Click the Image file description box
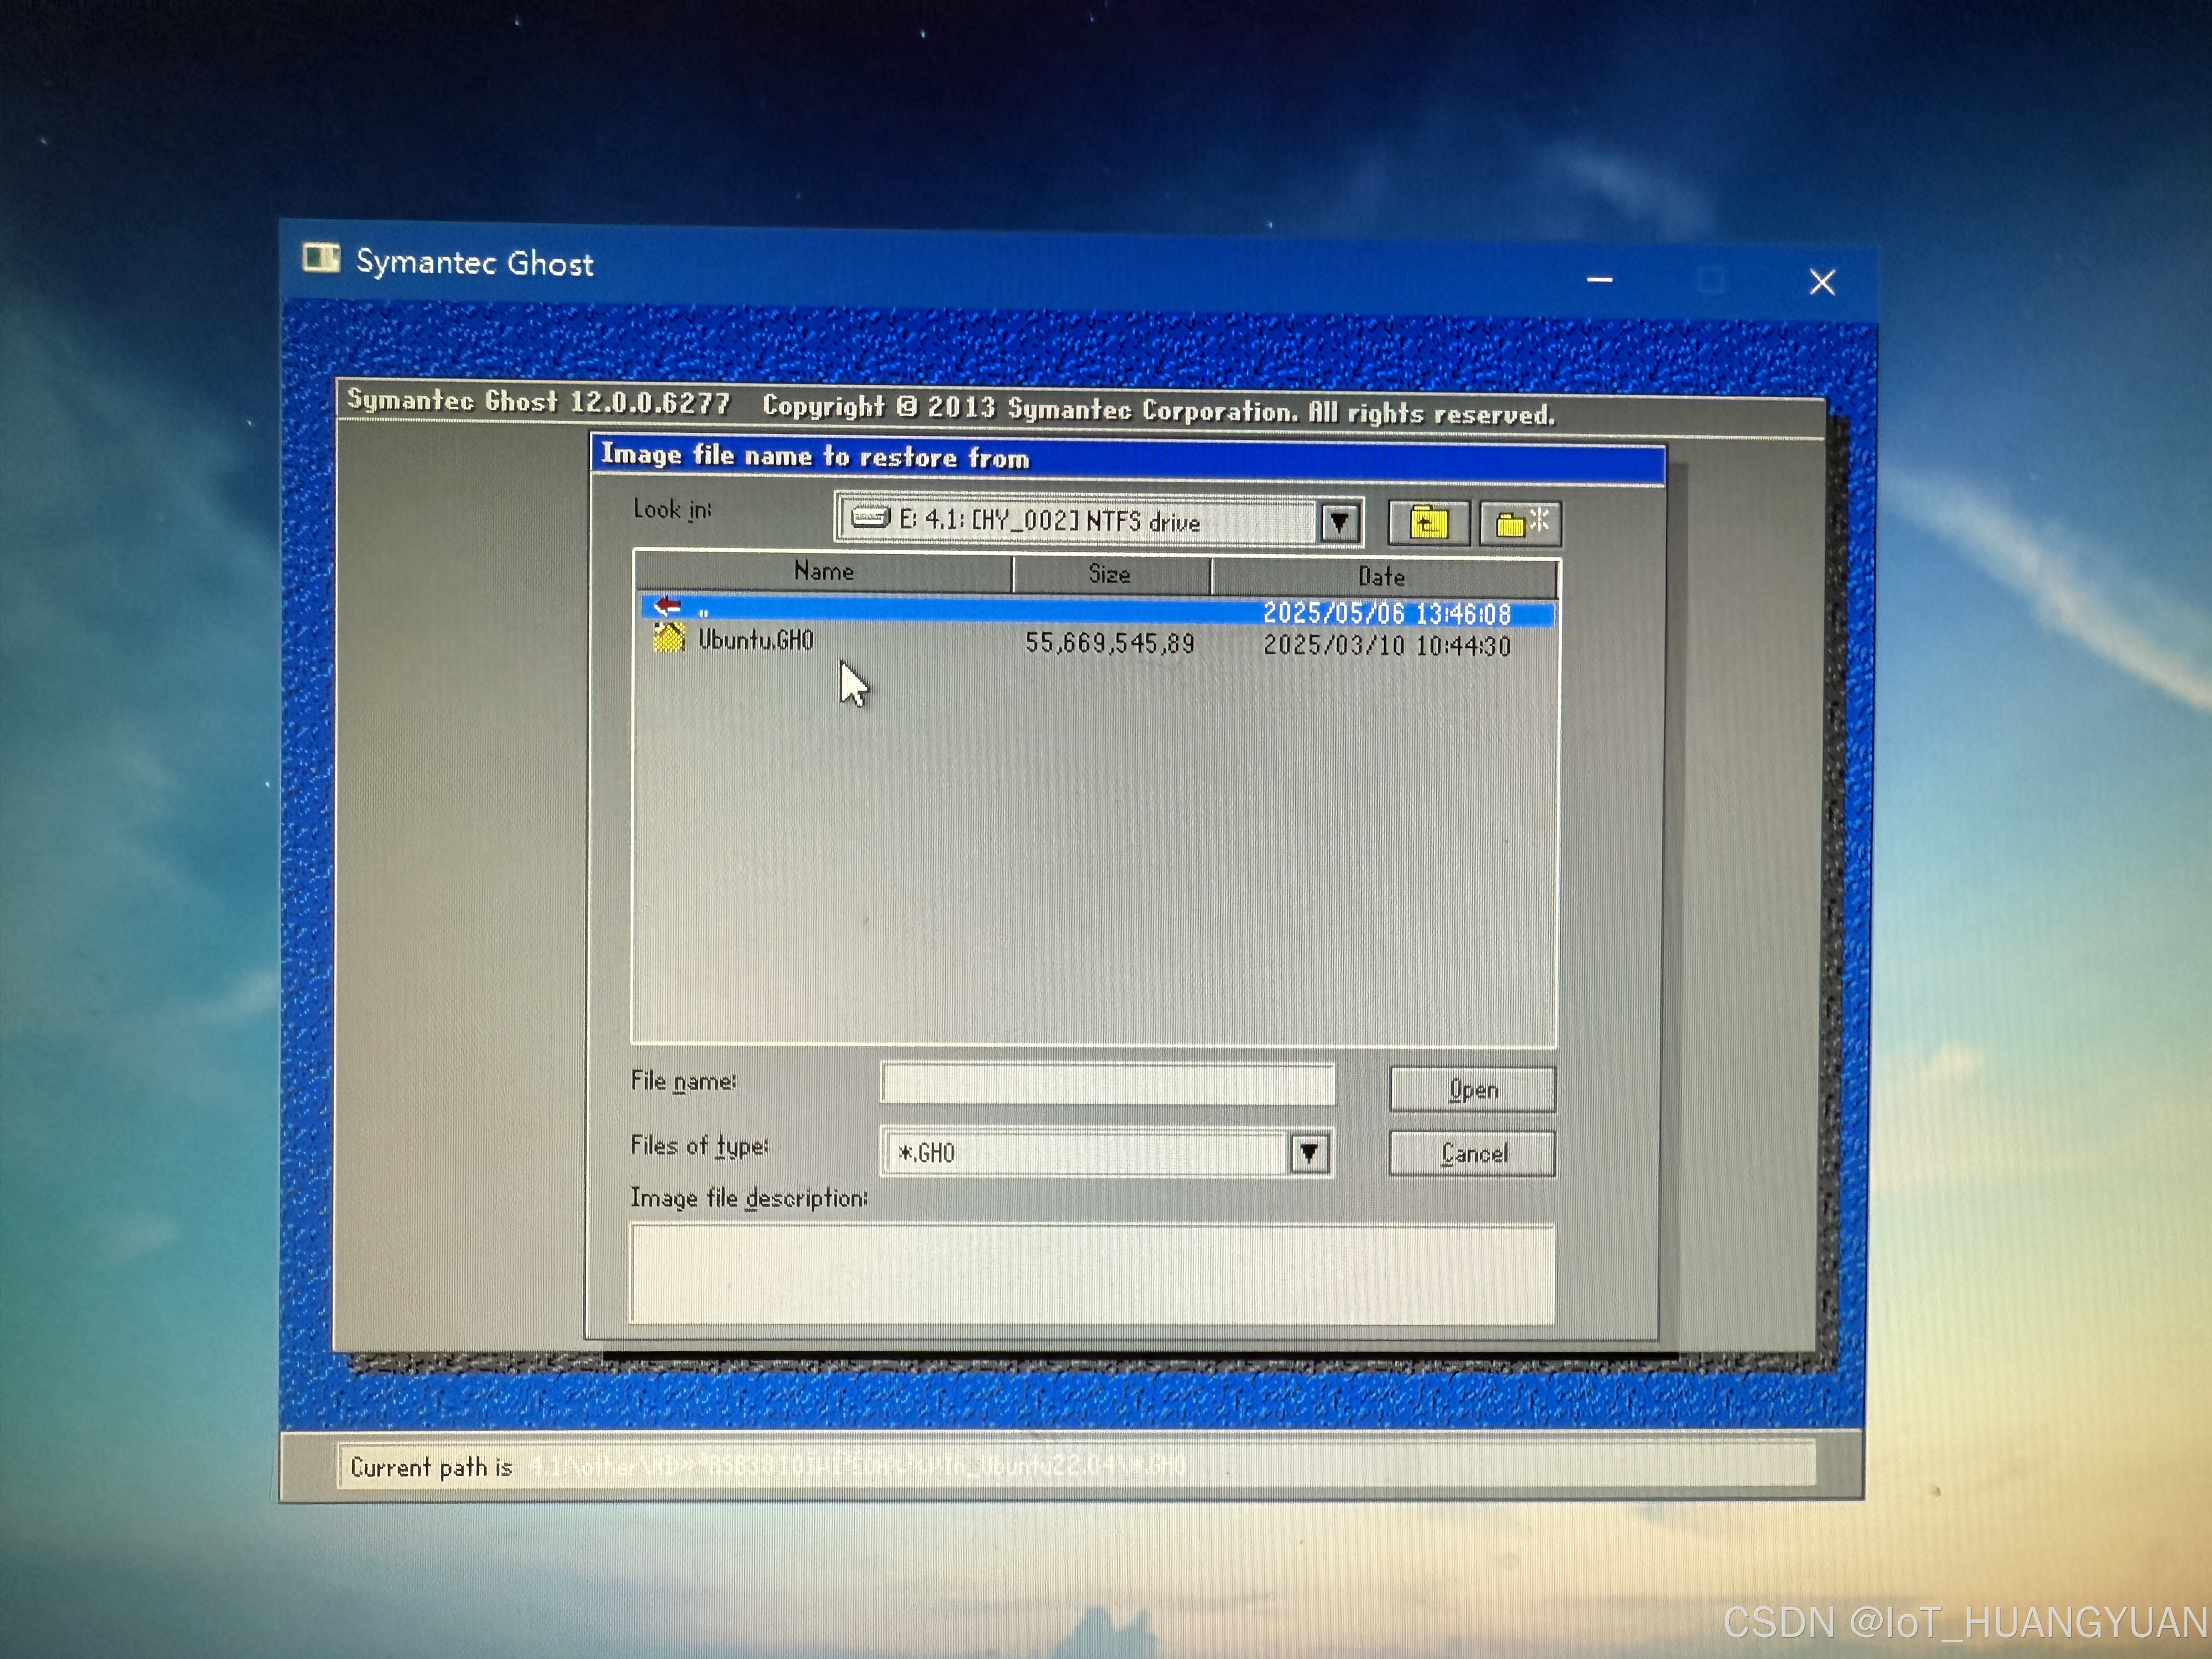This screenshot has width=2212, height=1659. [1092, 1274]
